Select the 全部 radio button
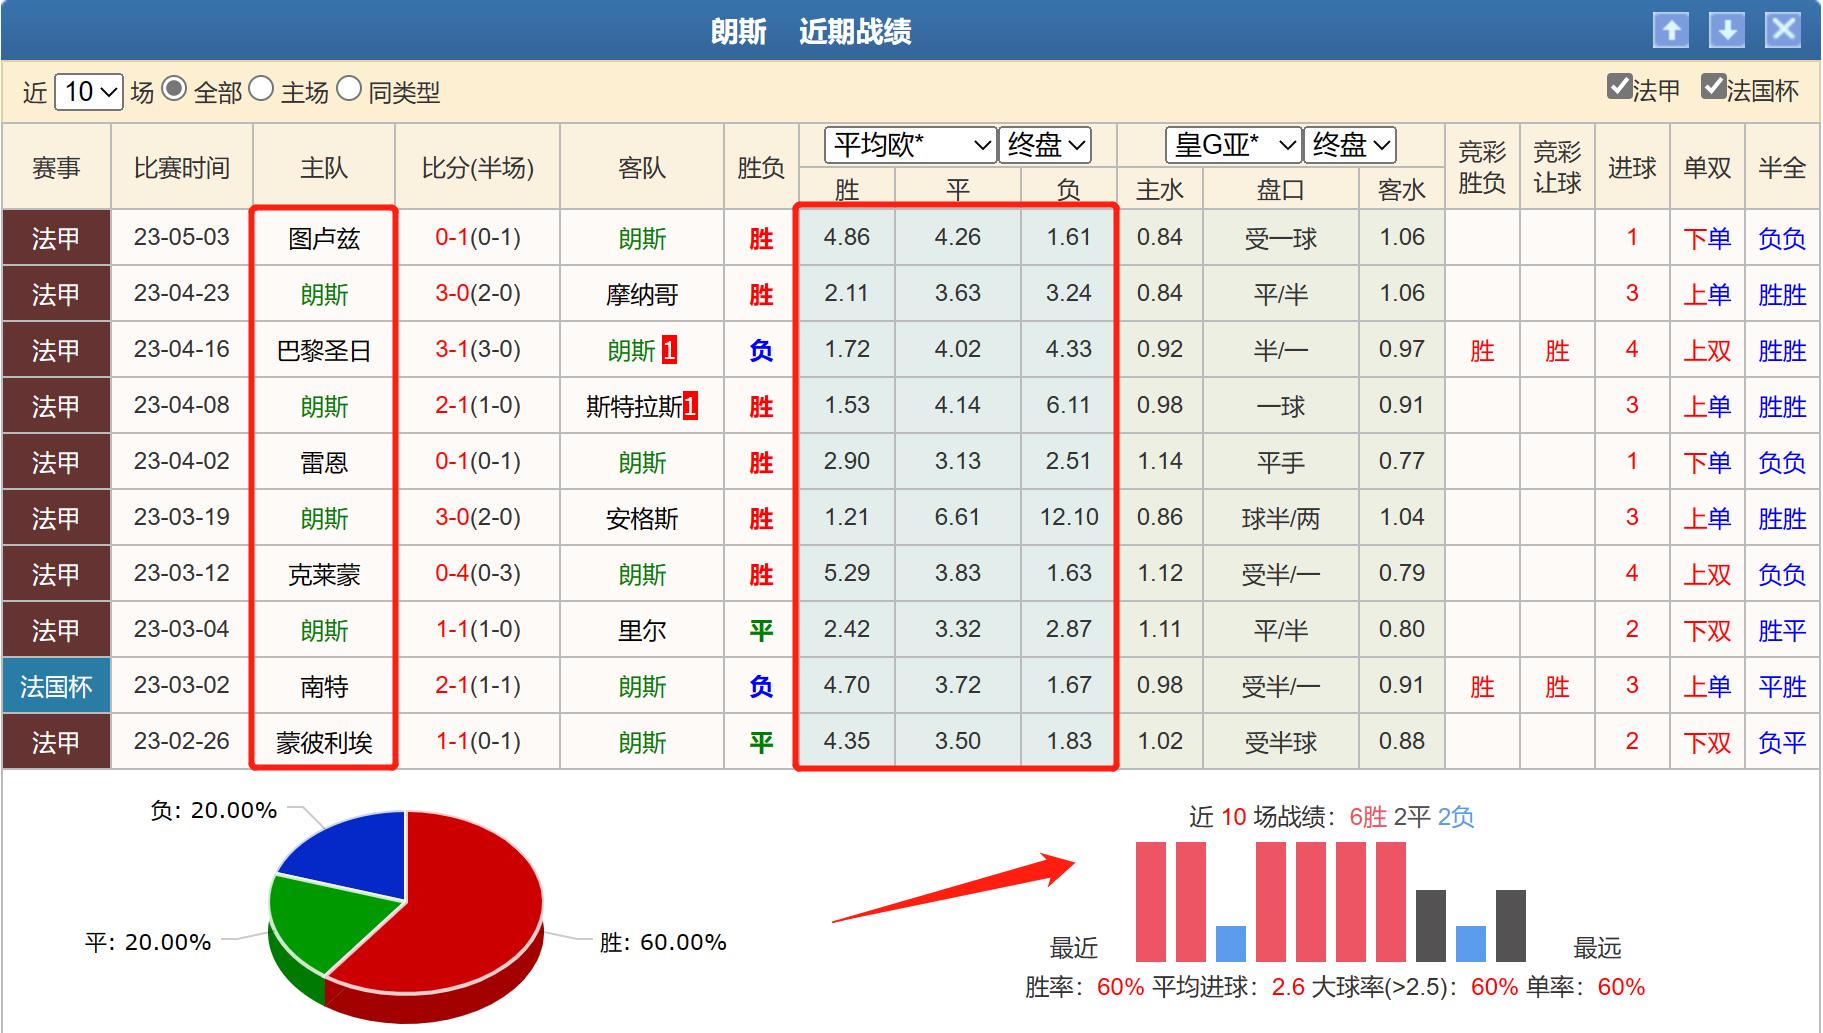Viewport: 1823px width, 1033px height. 174,90
